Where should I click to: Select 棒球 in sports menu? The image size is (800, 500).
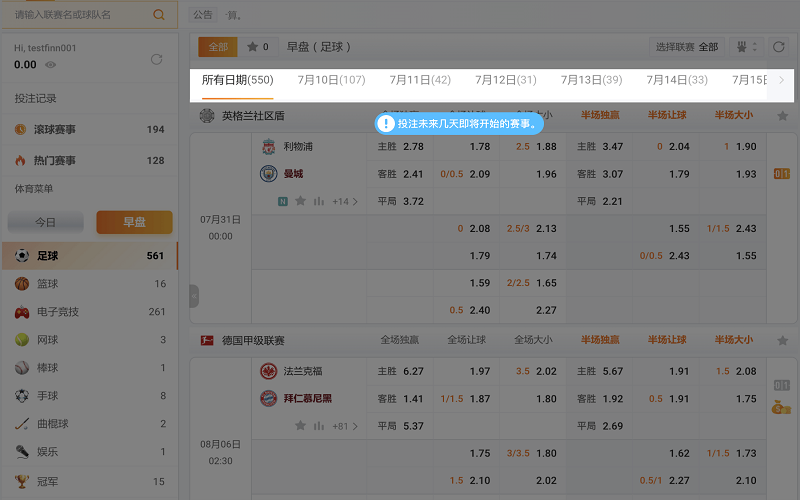tap(90, 368)
